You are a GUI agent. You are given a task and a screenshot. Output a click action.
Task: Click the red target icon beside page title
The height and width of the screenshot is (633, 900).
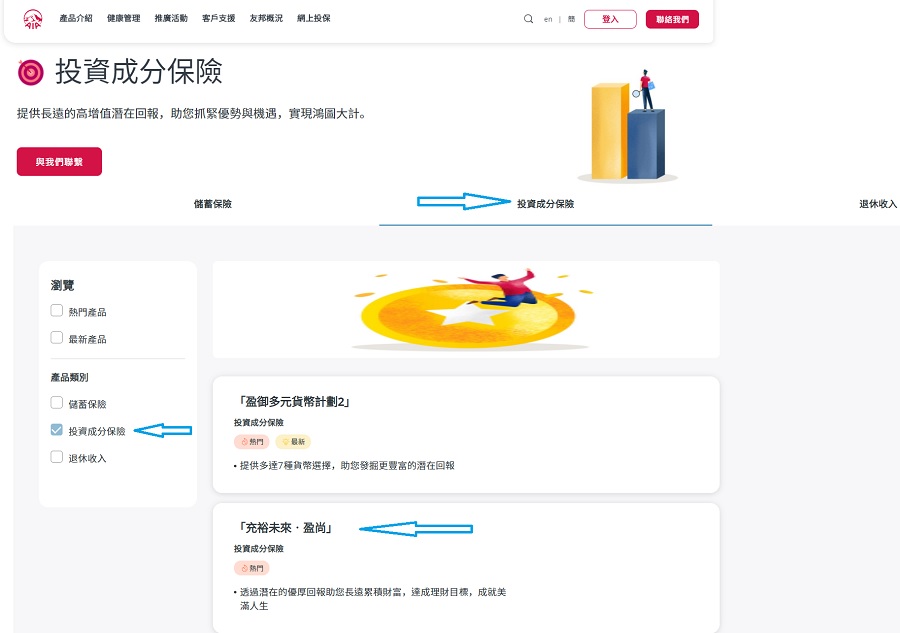click(31, 72)
